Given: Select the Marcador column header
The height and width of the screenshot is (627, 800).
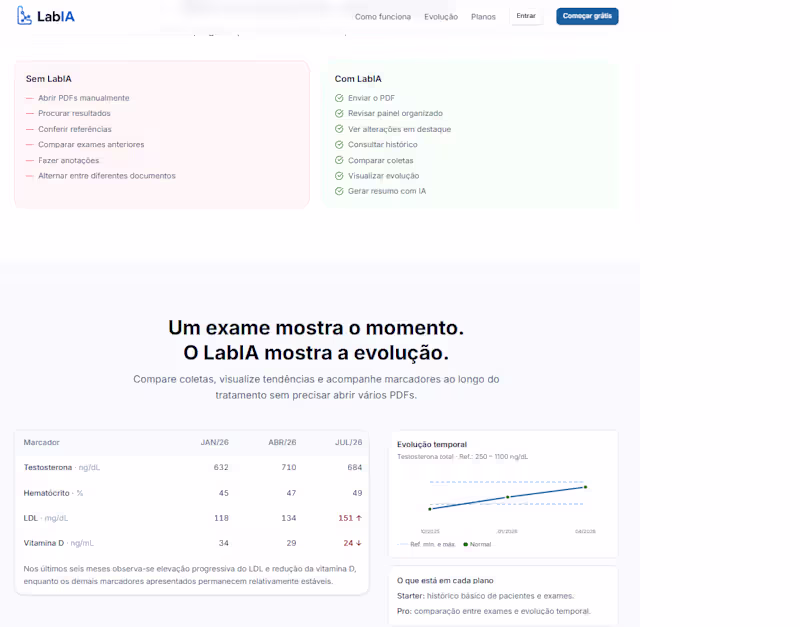Looking at the screenshot, I should pyautogui.click(x=41, y=442).
